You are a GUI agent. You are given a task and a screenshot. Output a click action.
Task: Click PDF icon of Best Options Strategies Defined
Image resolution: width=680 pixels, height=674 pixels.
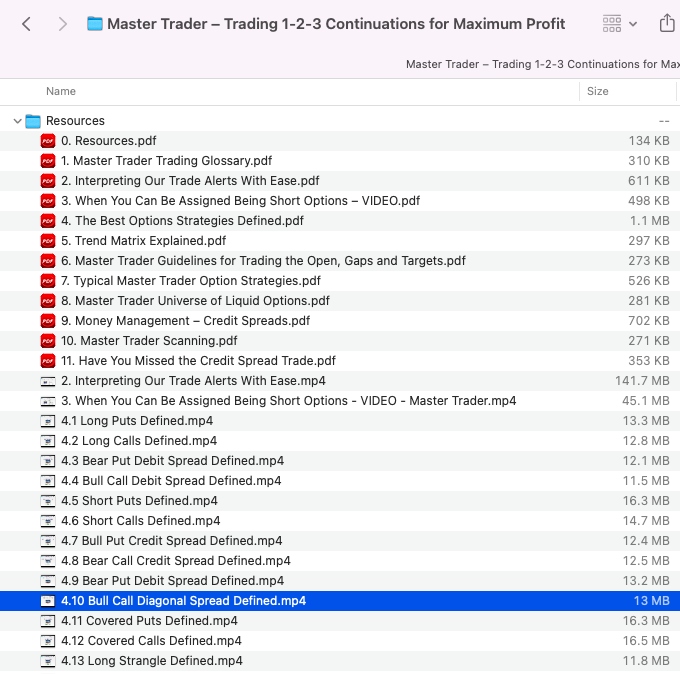click(x=48, y=221)
